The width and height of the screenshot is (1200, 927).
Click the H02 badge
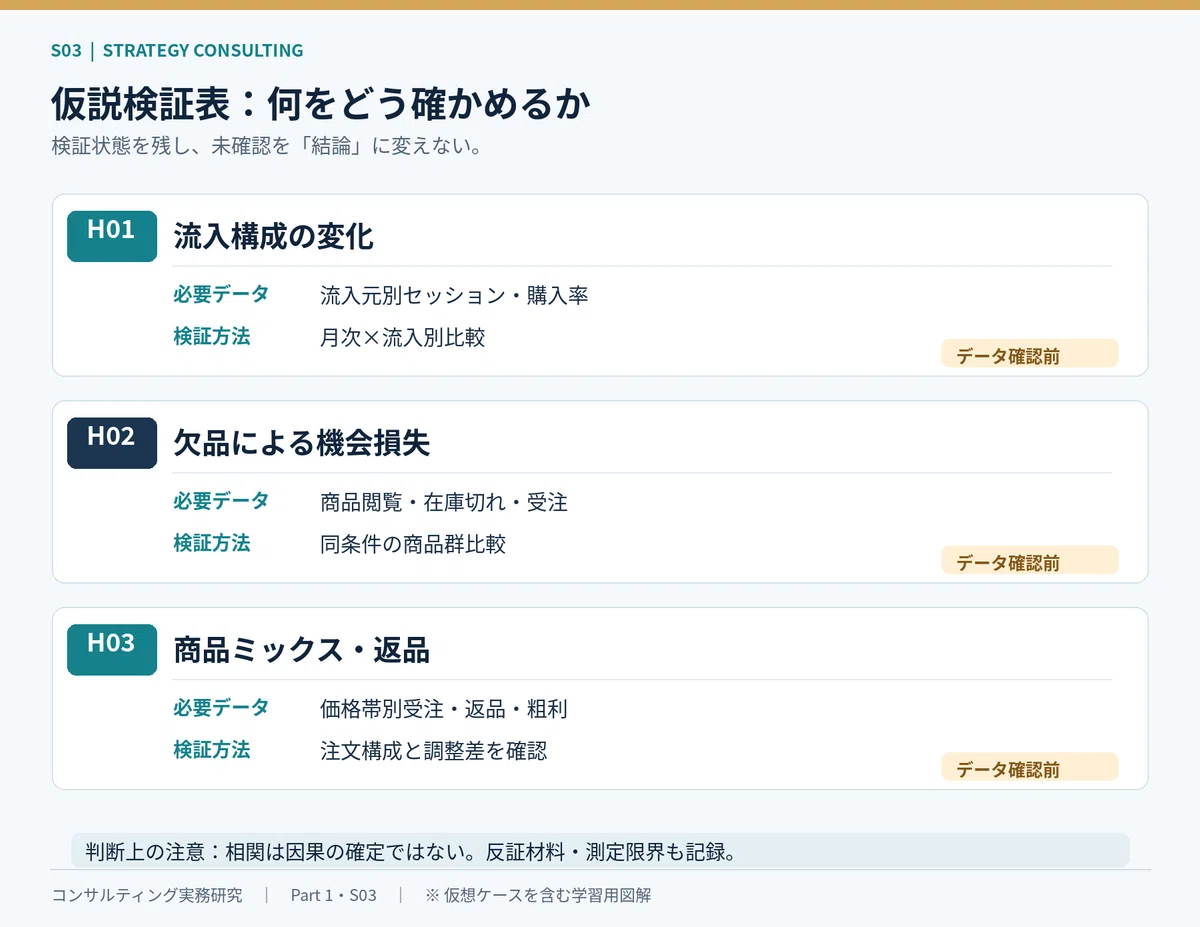tap(112, 443)
